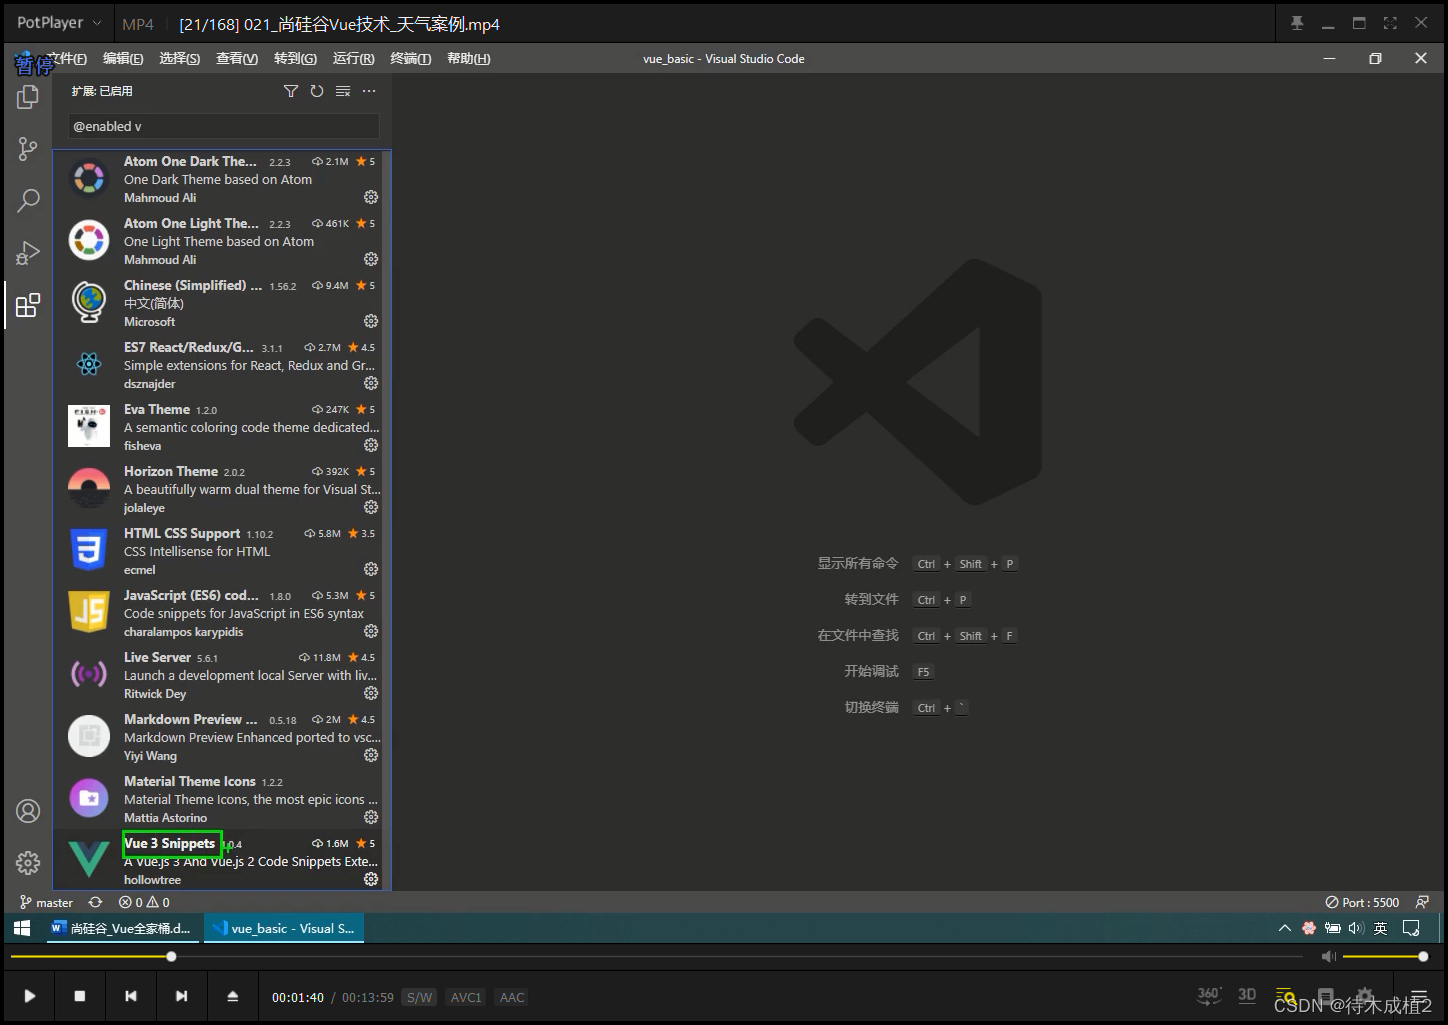Switch to Word document taskbar item

click(121, 928)
